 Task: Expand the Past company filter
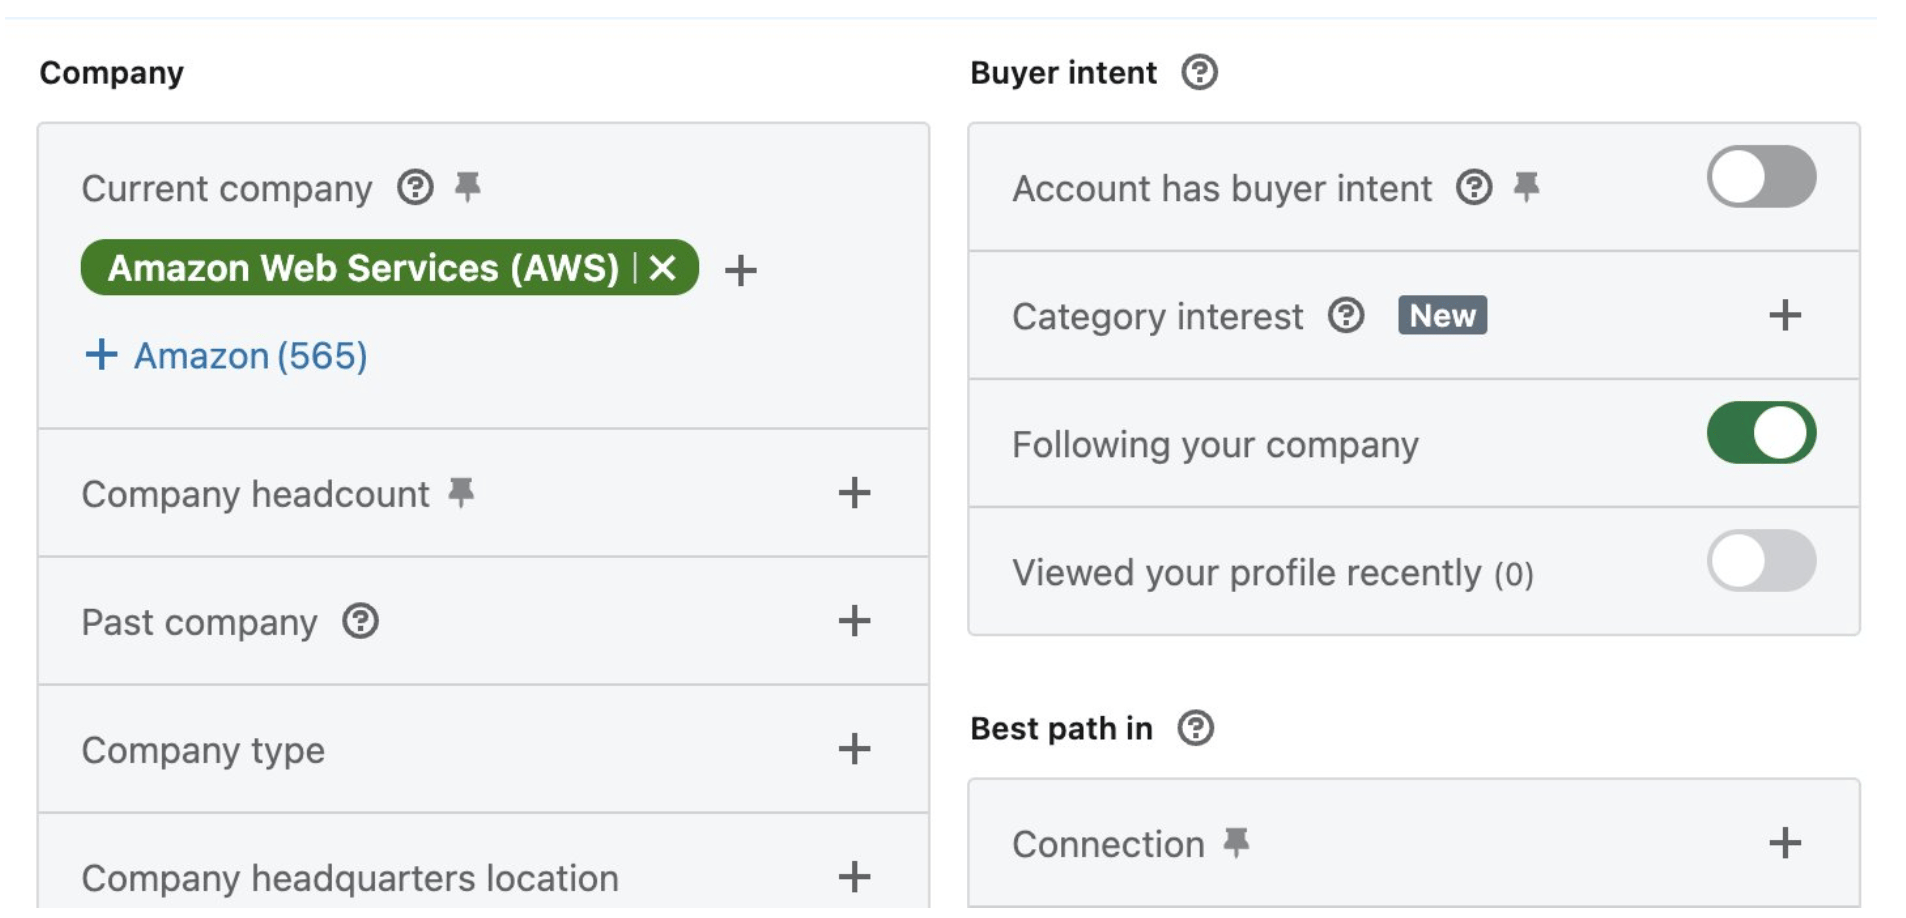(x=853, y=621)
